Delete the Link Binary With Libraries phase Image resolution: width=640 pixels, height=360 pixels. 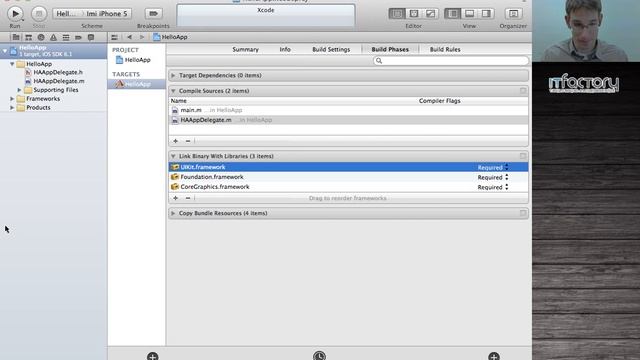(x=523, y=156)
